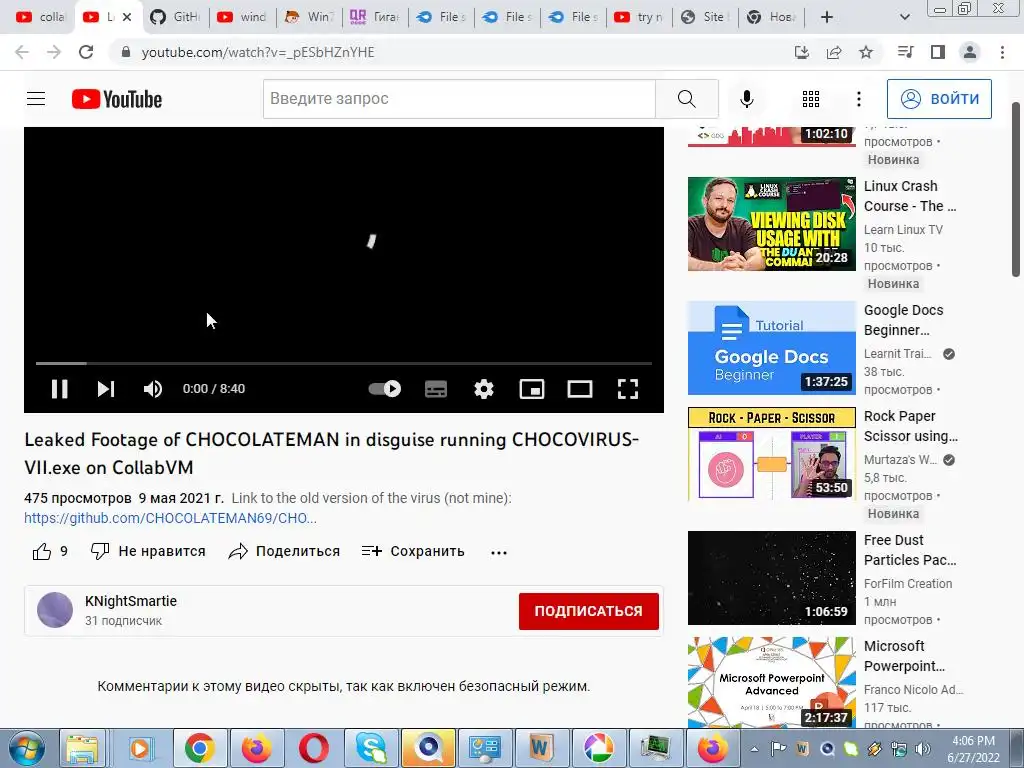
Task: Open the Chrome profile avatar
Action: click(x=970, y=52)
